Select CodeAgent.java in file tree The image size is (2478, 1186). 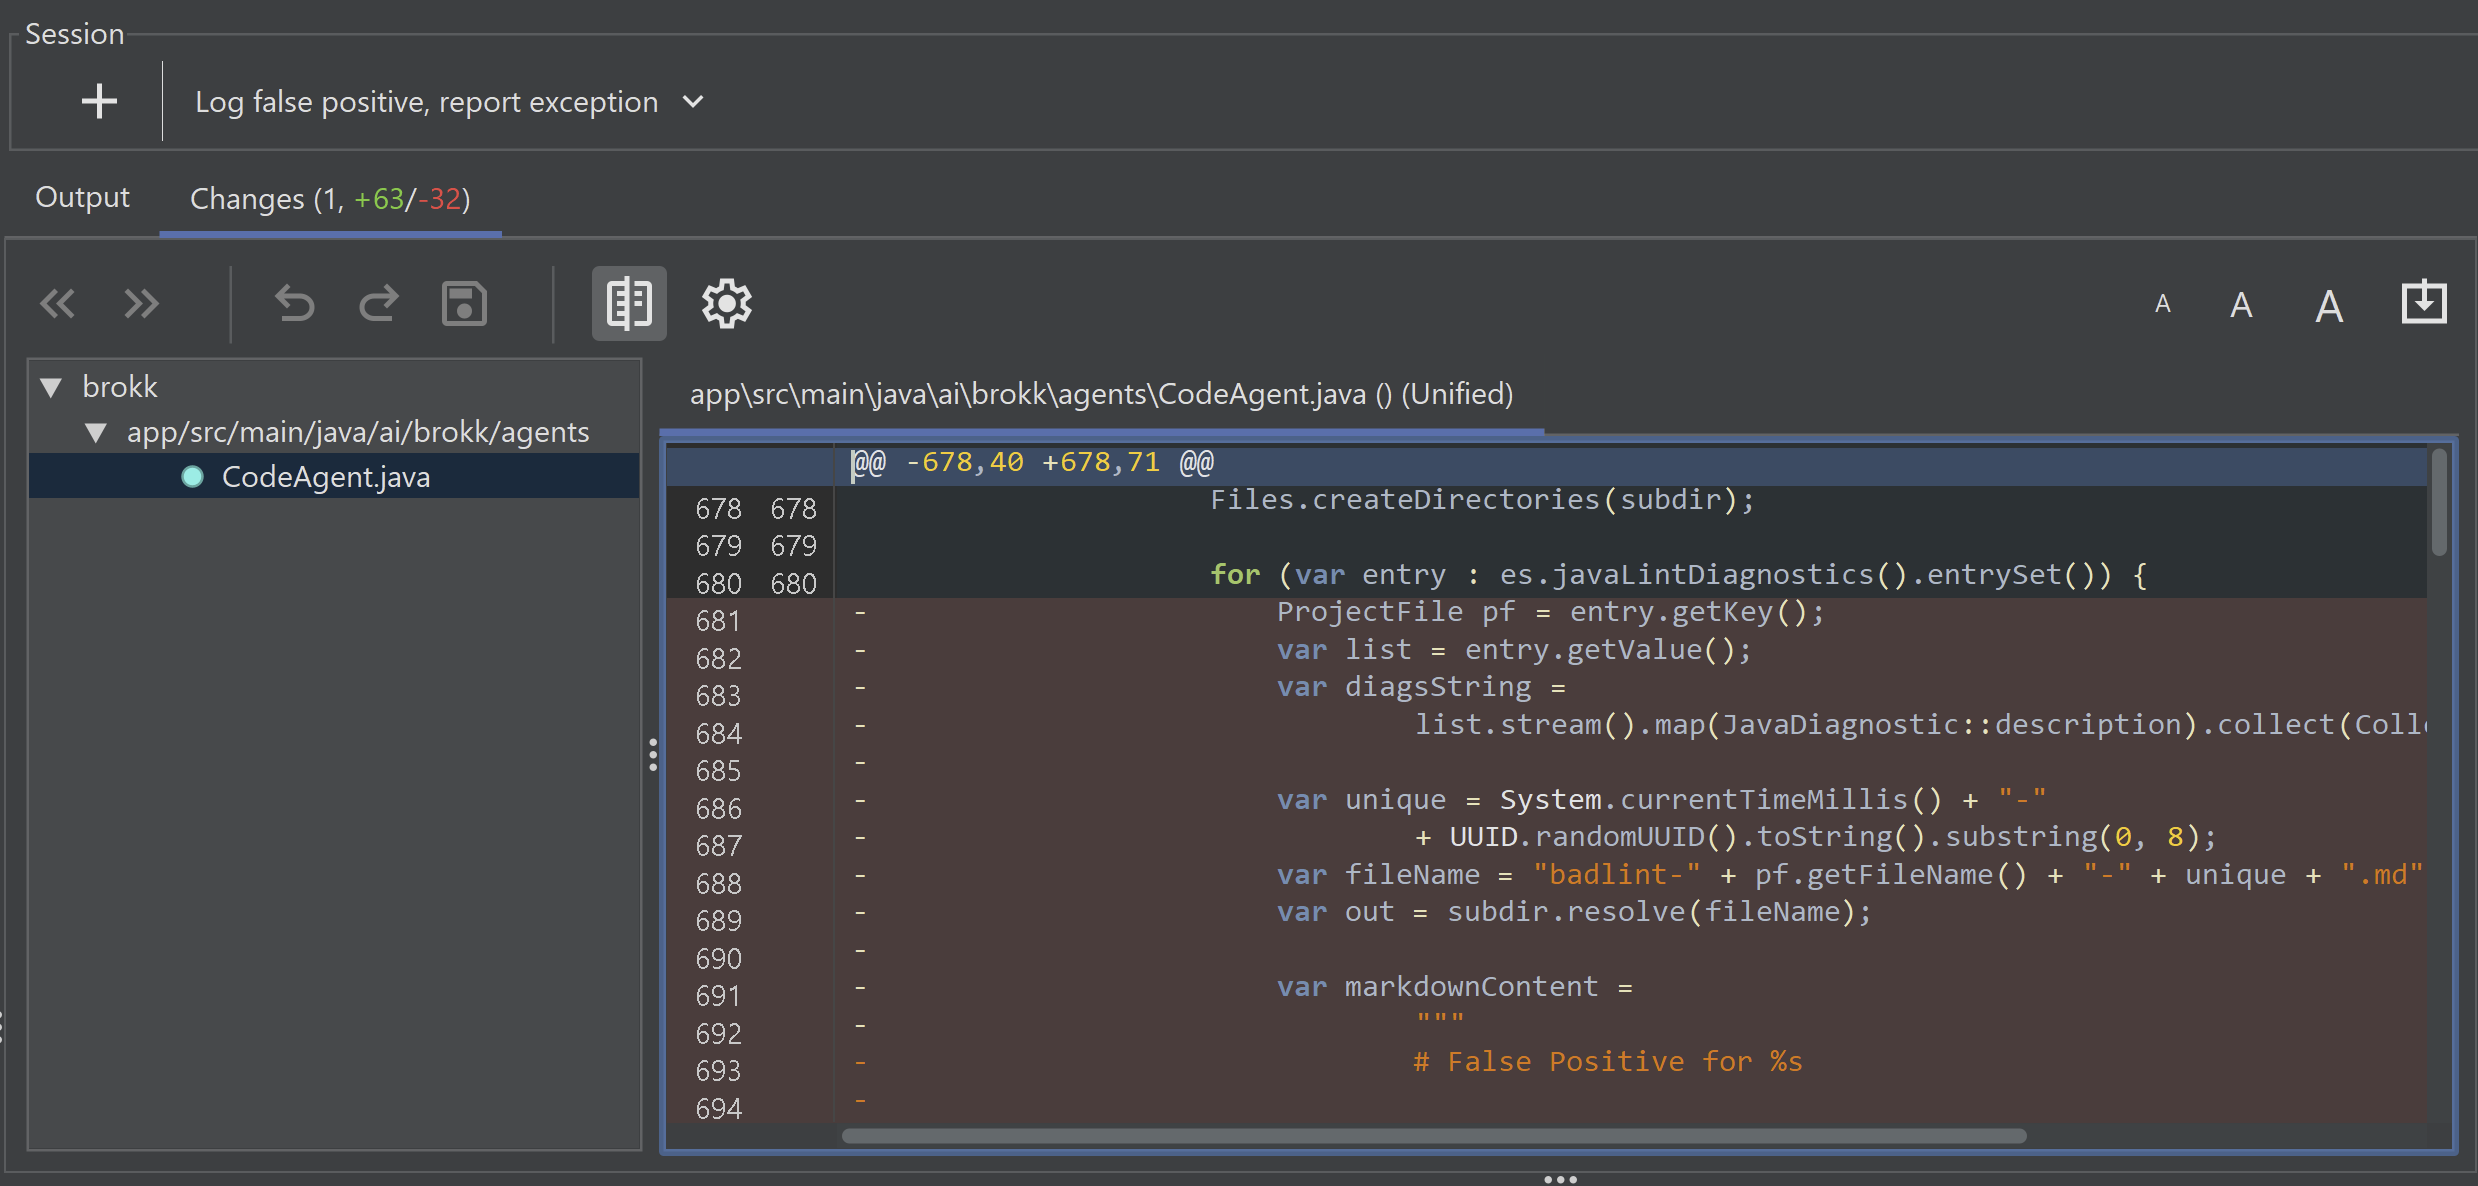pos(325,477)
